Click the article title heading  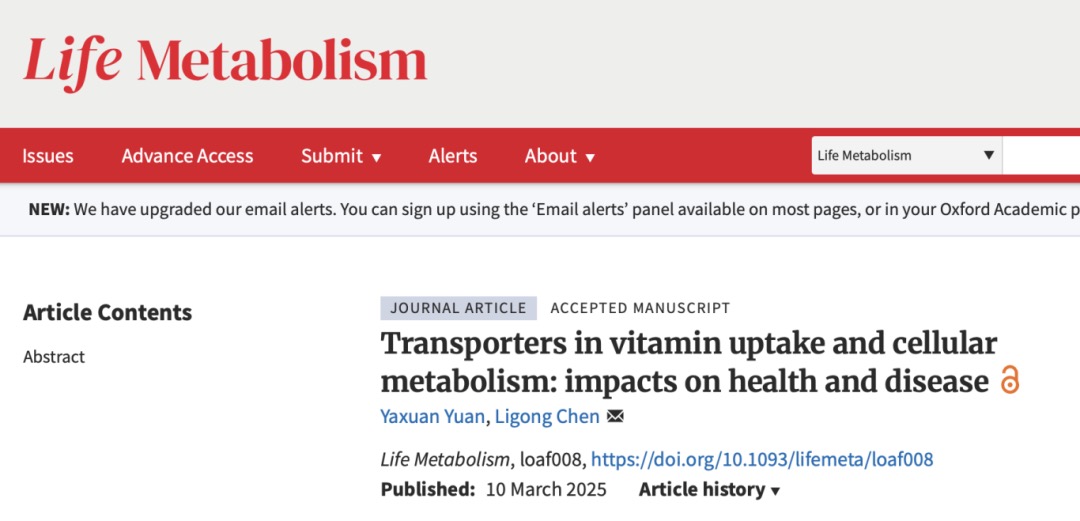688,362
